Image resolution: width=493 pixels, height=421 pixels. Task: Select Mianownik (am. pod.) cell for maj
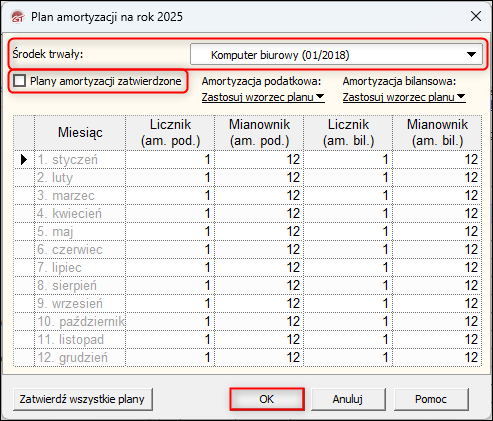tap(259, 232)
